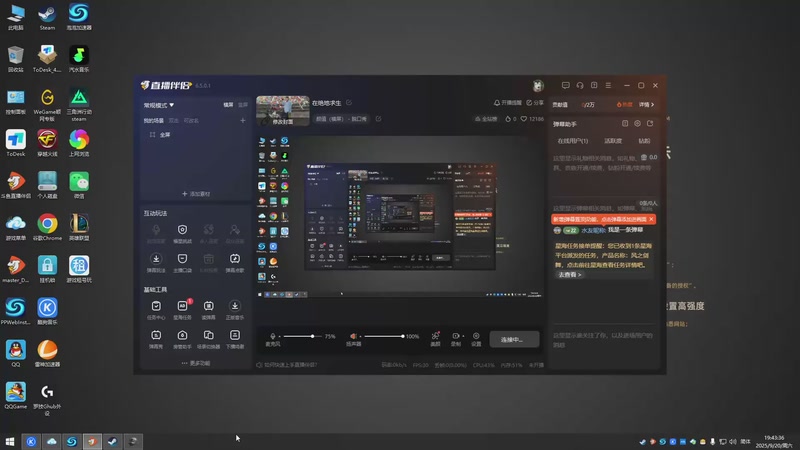
Task: Add a new scene with plus icon
Action: click(x=243, y=120)
